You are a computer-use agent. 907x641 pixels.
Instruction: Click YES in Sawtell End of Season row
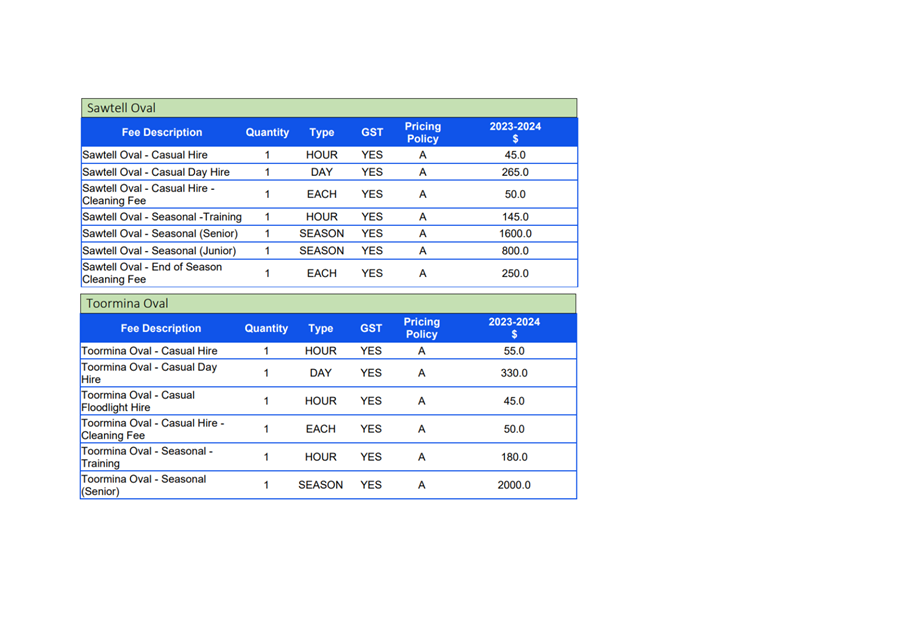pyautogui.click(x=372, y=274)
